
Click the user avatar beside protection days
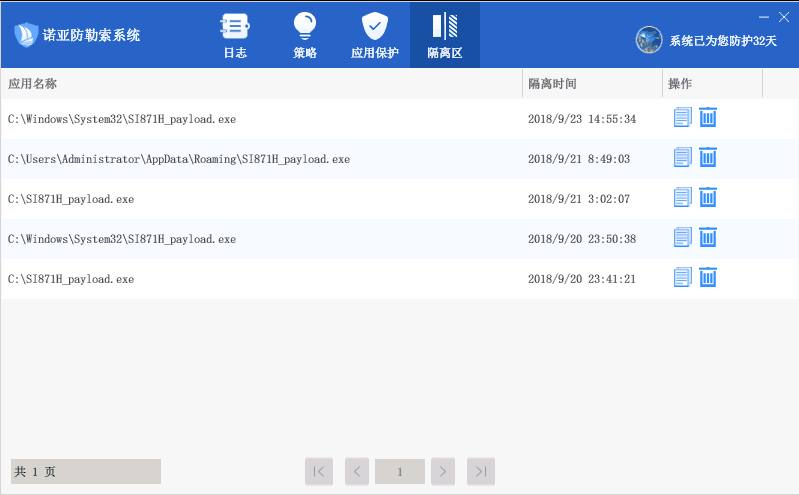(x=649, y=40)
